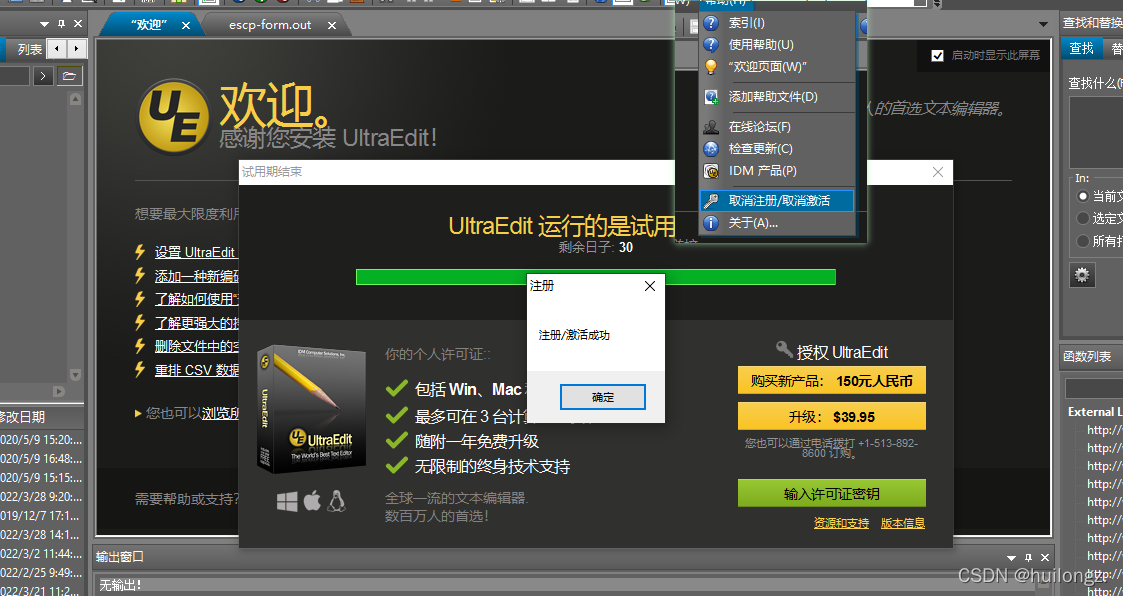Viewport: 1123px width, 596px height.
Task: Click 购买新产品: 150元人民币 button
Action: [832, 381]
